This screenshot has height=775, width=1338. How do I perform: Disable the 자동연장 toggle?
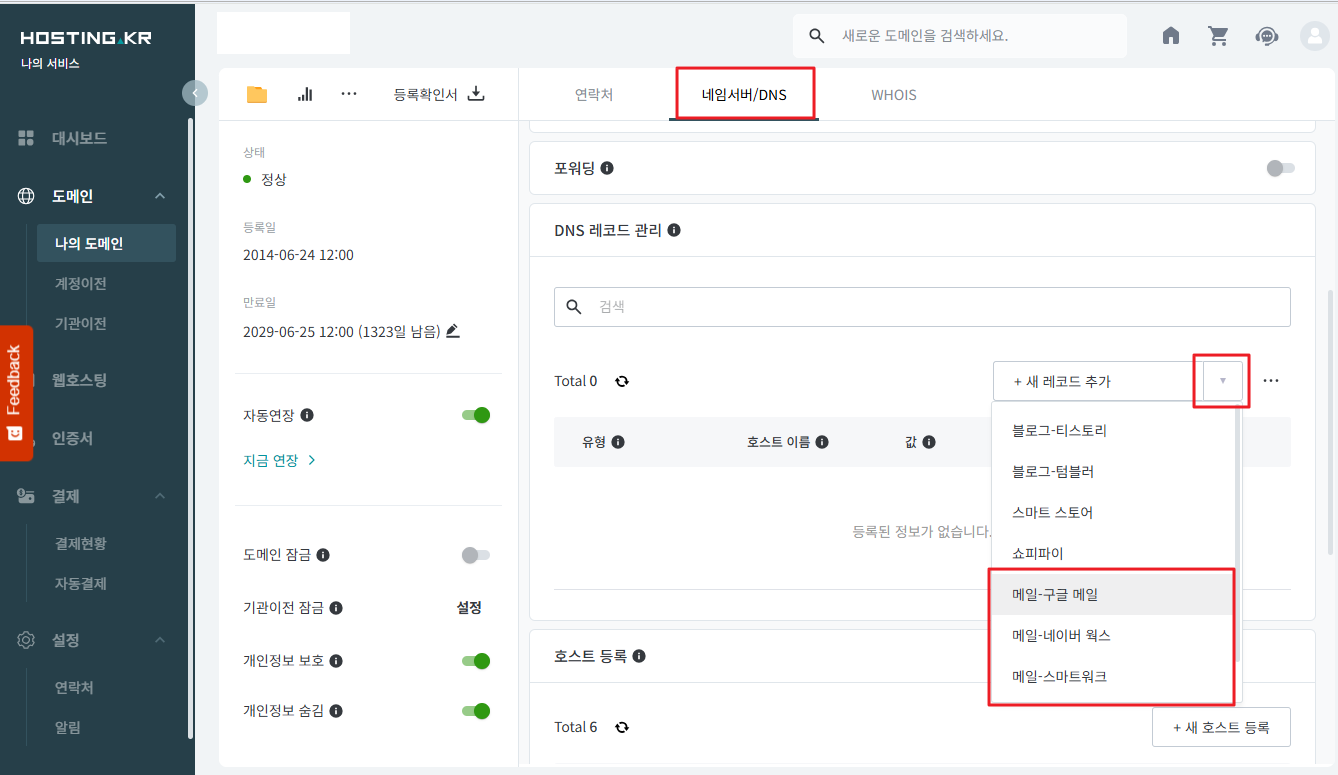click(476, 415)
